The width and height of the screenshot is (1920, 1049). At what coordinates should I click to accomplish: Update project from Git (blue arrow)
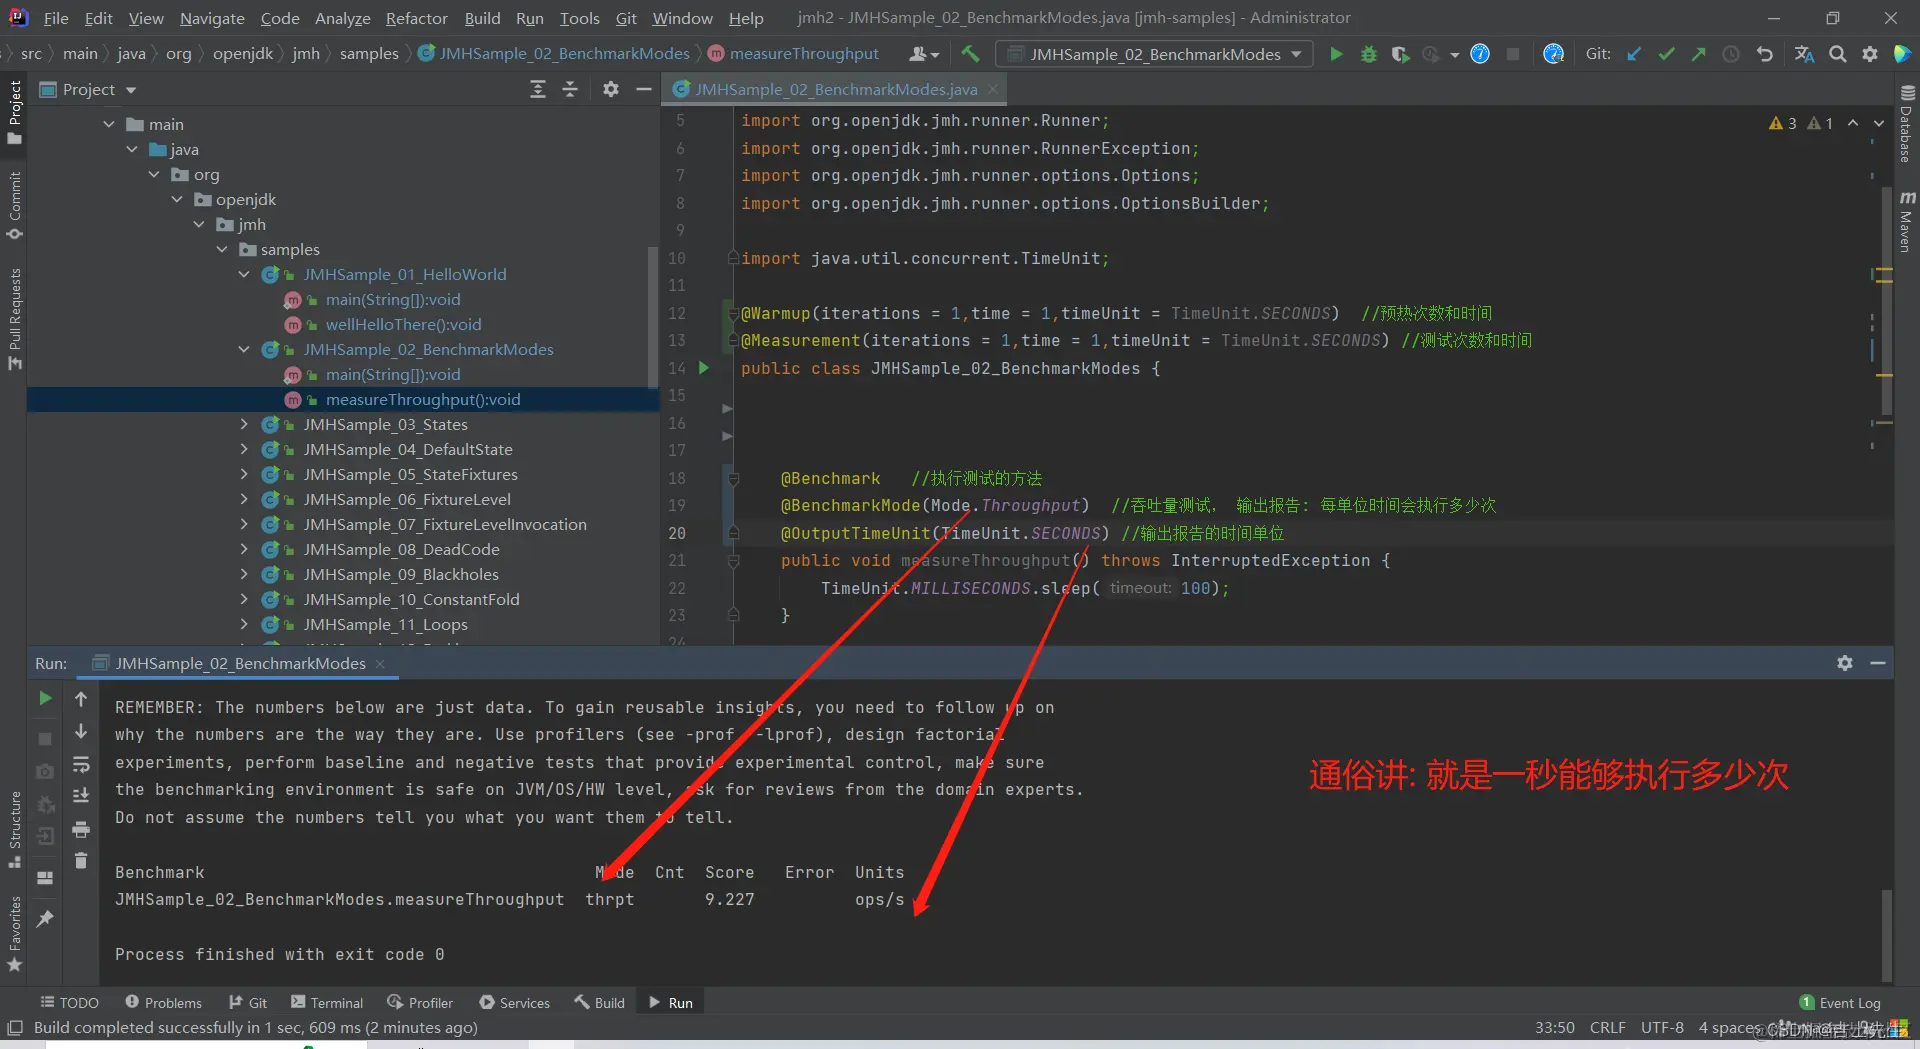click(x=1634, y=54)
